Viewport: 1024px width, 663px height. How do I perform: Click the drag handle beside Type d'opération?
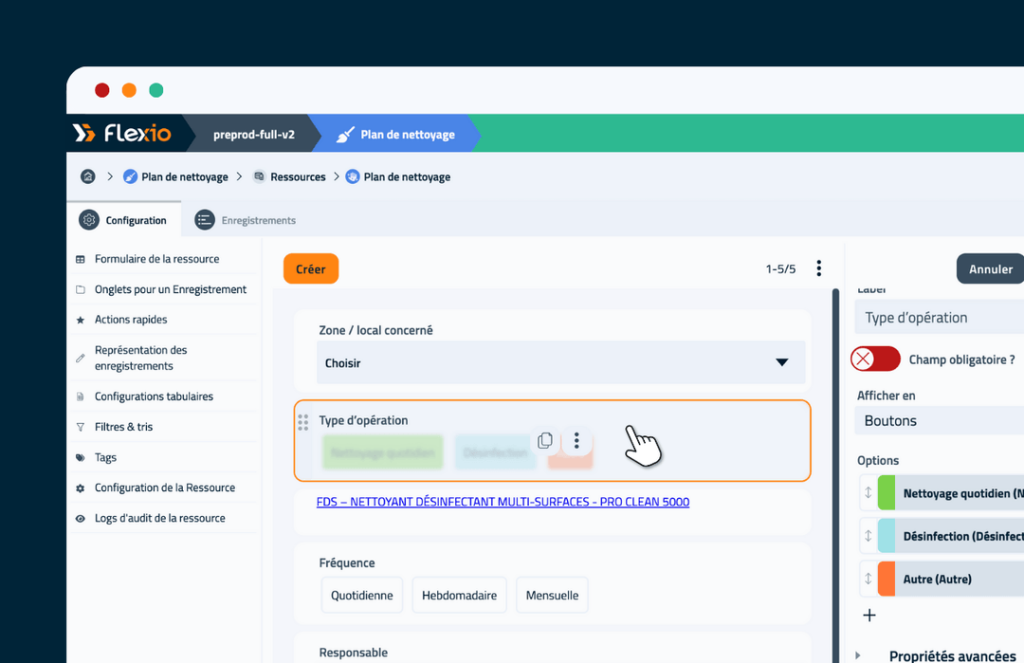pos(303,423)
